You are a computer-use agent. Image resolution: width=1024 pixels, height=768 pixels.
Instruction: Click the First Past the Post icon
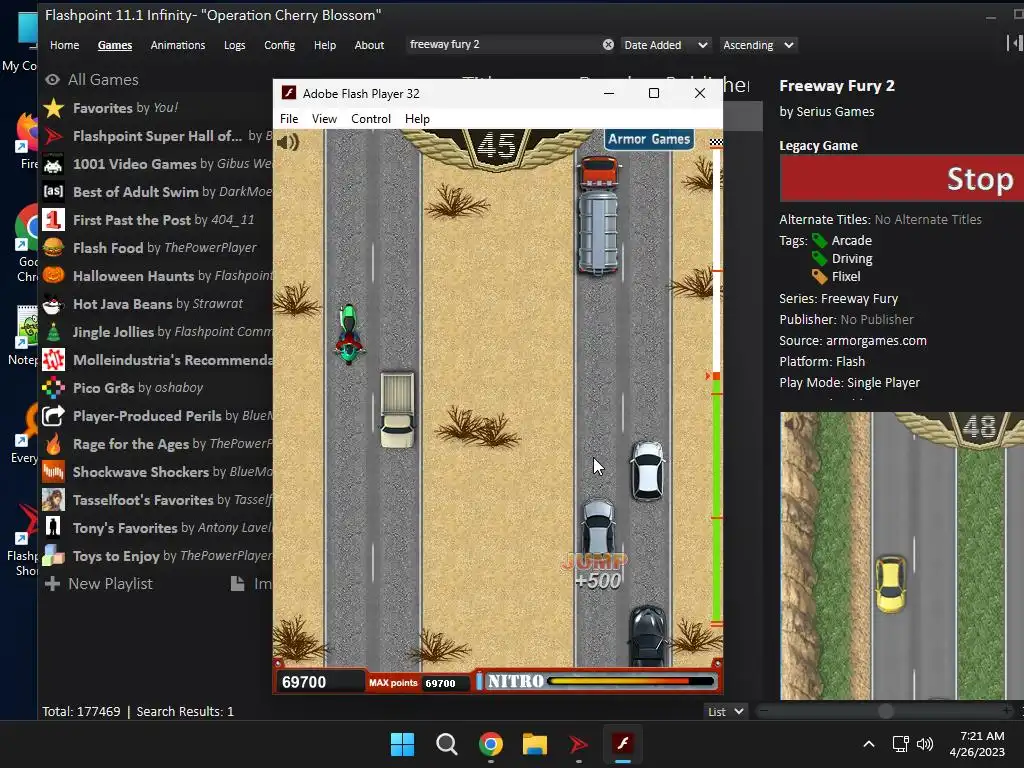click(x=54, y=219)
